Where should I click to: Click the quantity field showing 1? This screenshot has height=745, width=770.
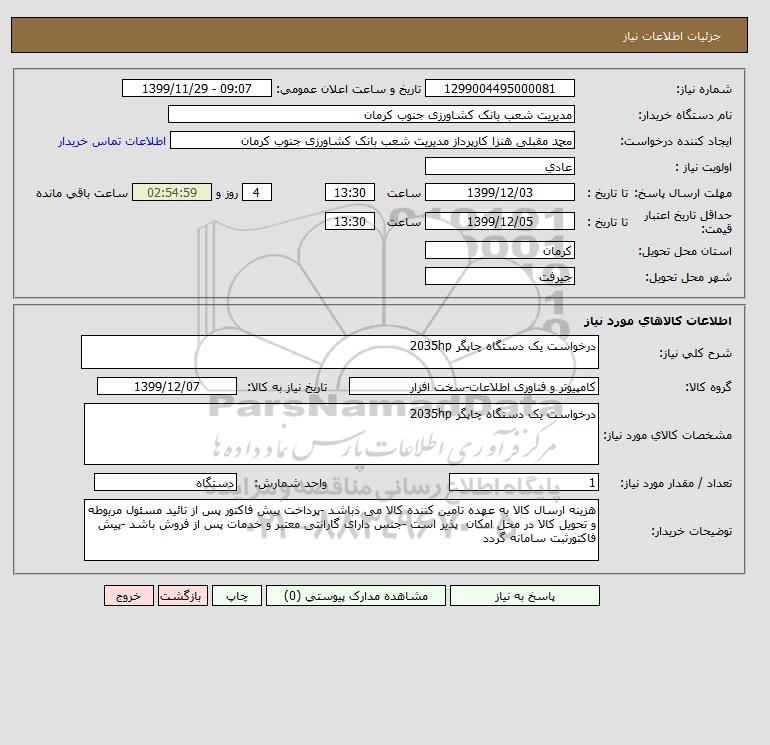pos(523,482)
